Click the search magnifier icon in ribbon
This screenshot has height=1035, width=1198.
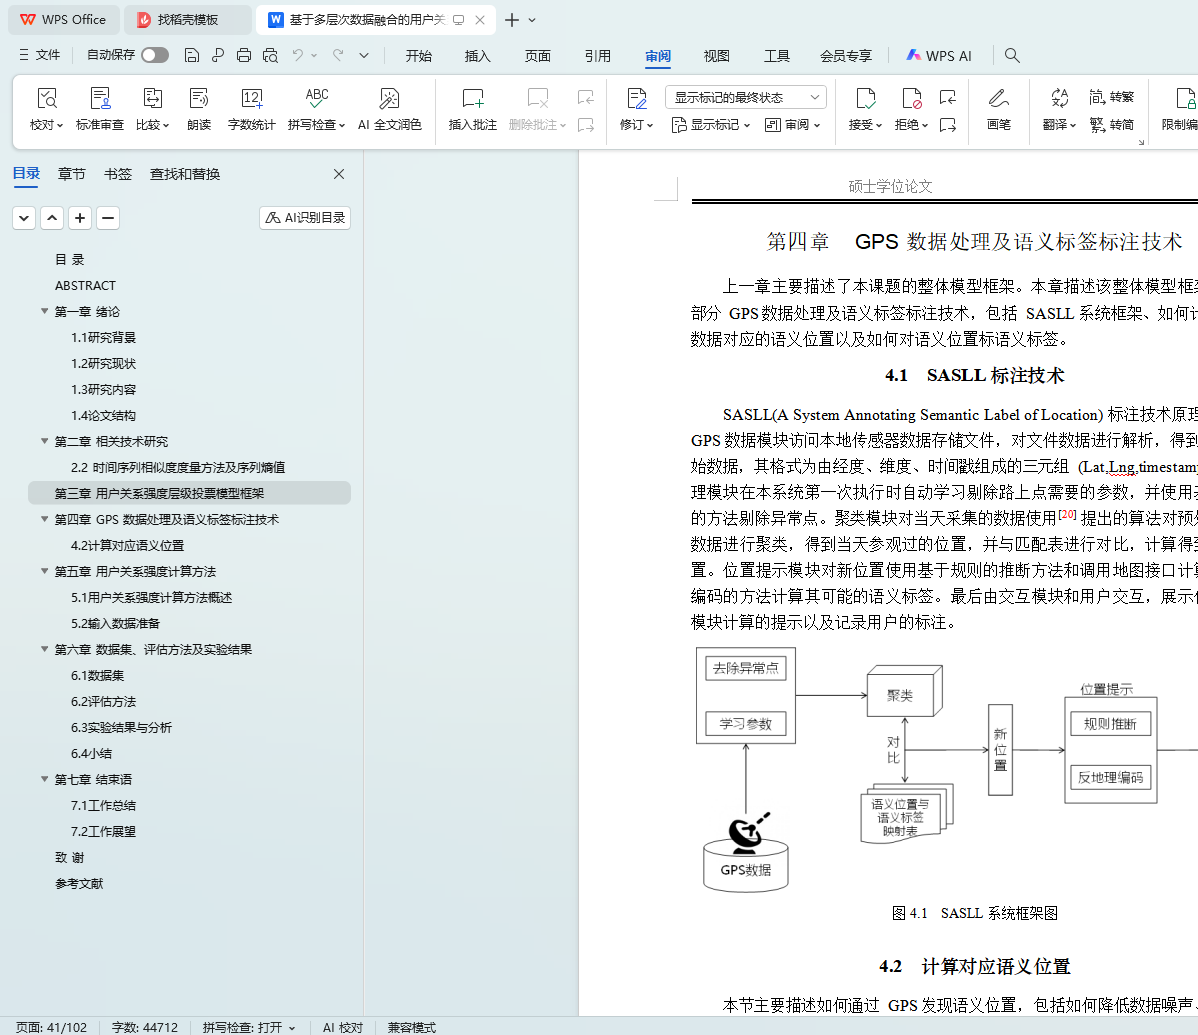click(x=1012, y=56)
